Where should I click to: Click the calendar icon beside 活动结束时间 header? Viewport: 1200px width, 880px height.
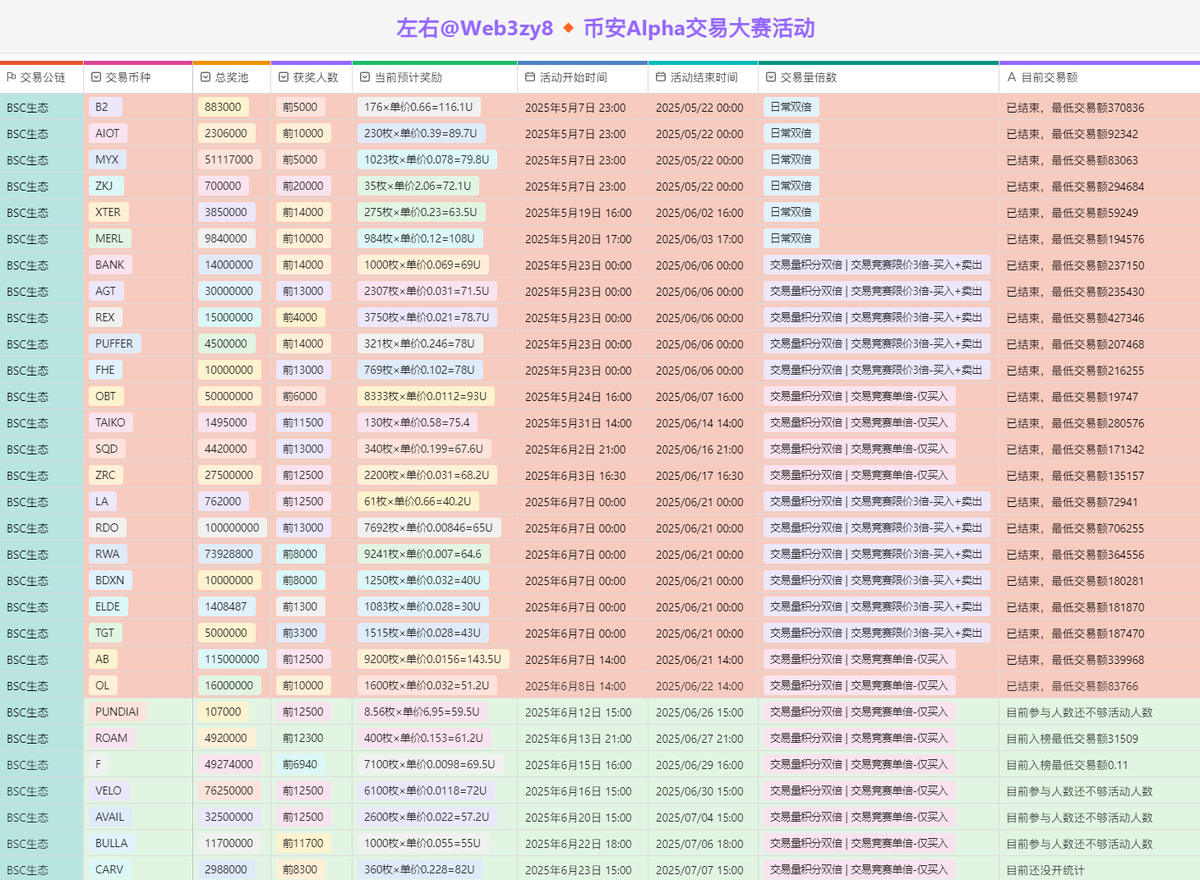point(660,77)
